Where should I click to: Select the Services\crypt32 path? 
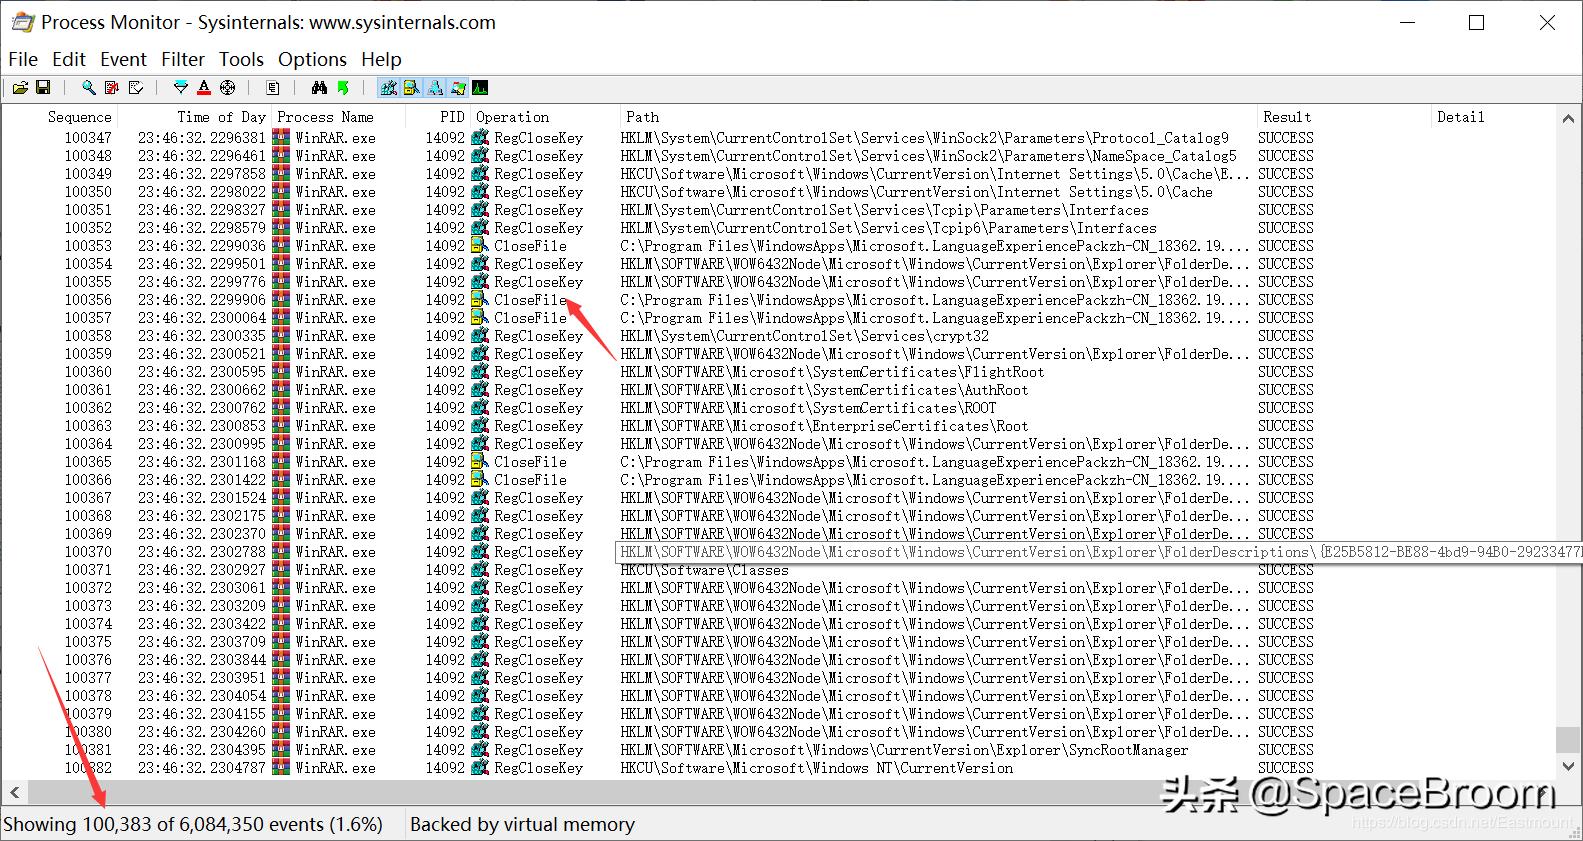(805, 336)
